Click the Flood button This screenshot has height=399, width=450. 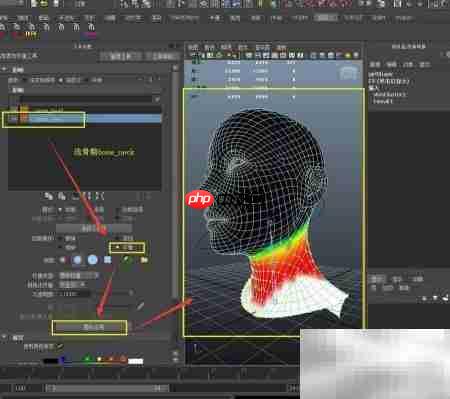(x=90, y=327)
